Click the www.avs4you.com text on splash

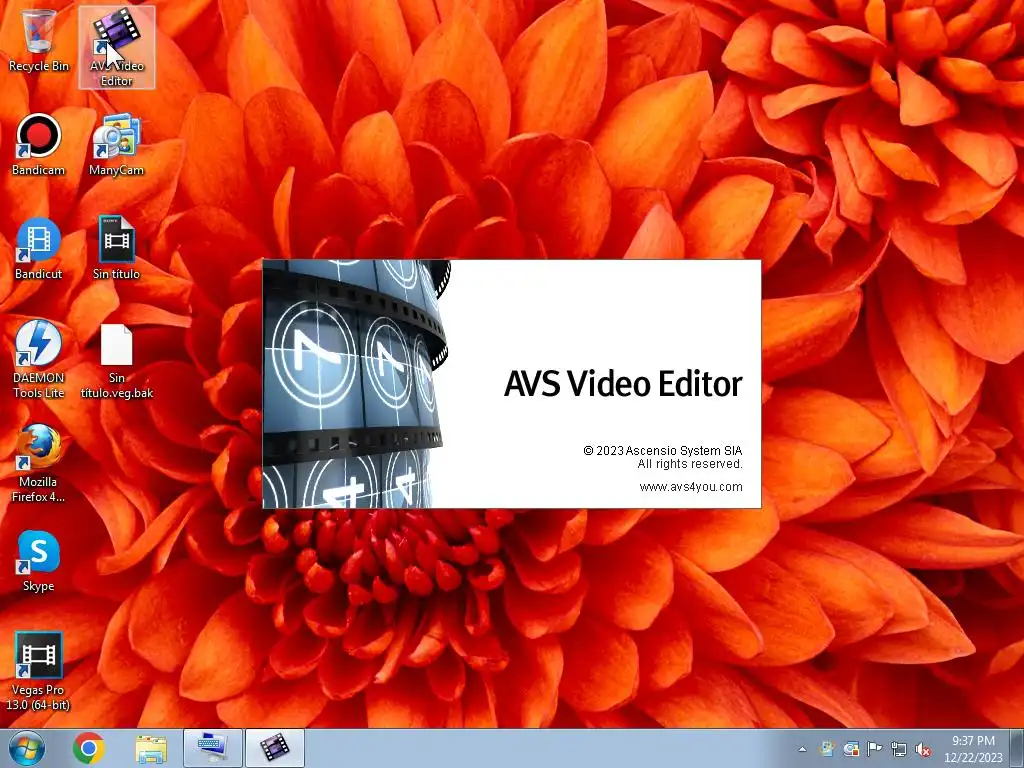click(x=691, y=487)
